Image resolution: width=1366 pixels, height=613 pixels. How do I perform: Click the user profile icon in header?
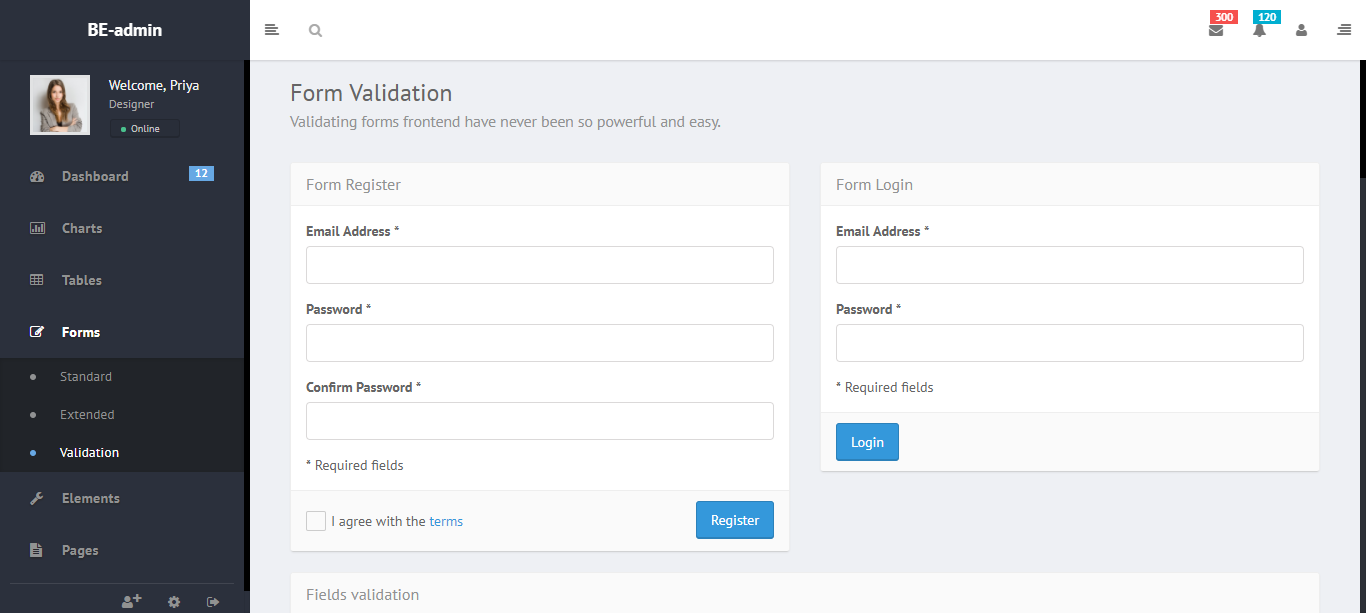point(1301,30)
